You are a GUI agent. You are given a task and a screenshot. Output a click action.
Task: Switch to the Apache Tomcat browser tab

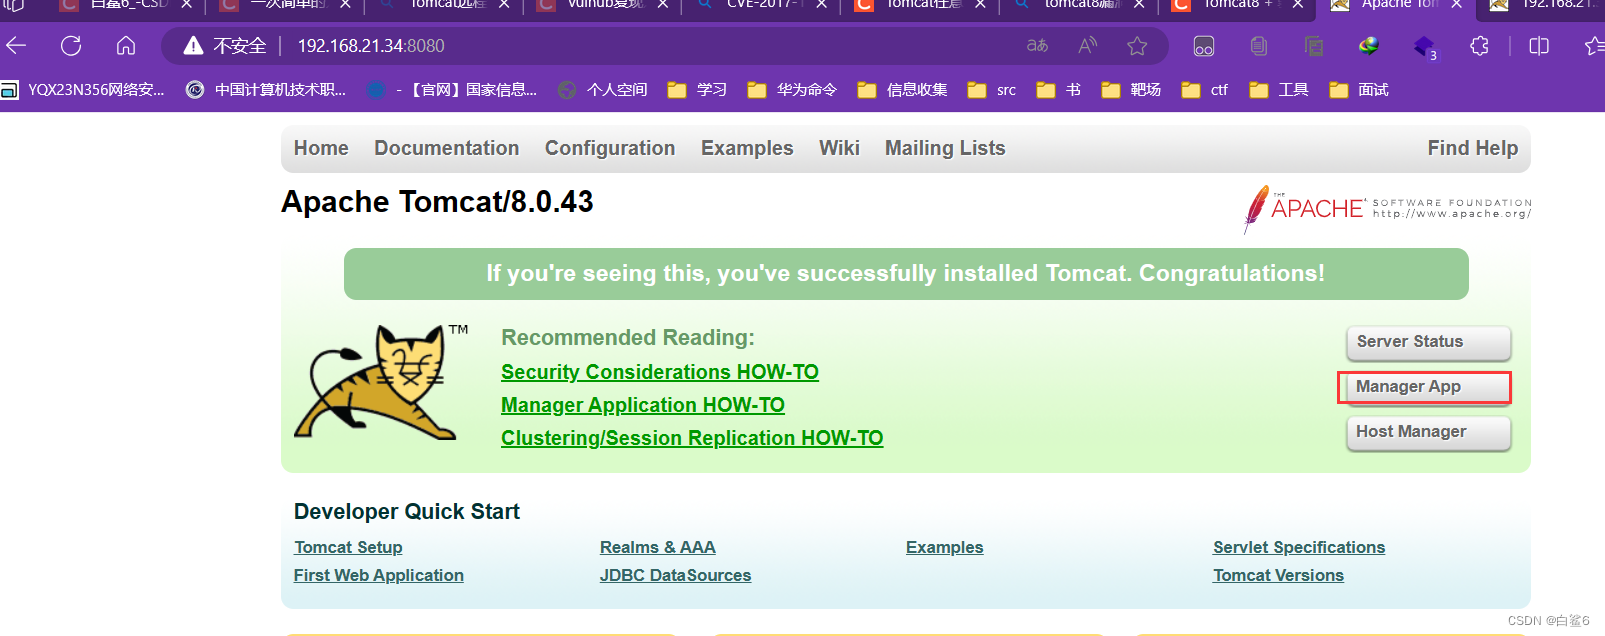(x=1399, y=6)
